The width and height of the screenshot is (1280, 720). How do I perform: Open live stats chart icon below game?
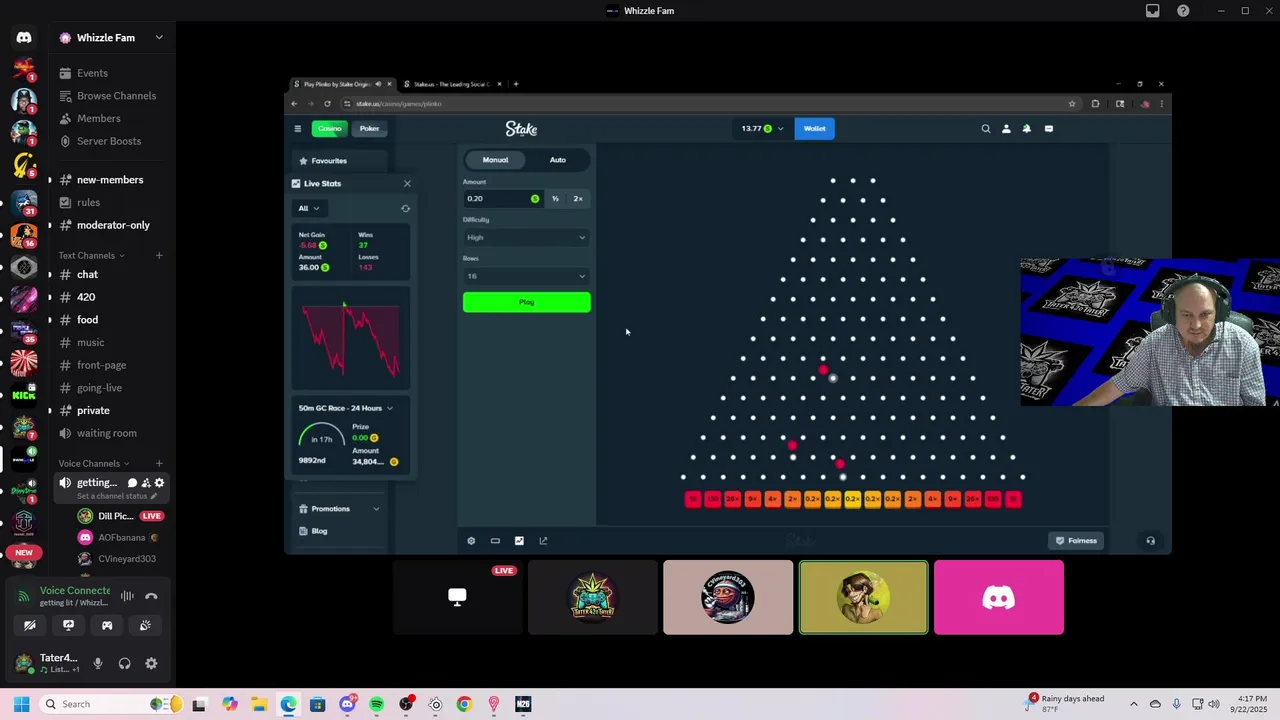pos(519,541)
